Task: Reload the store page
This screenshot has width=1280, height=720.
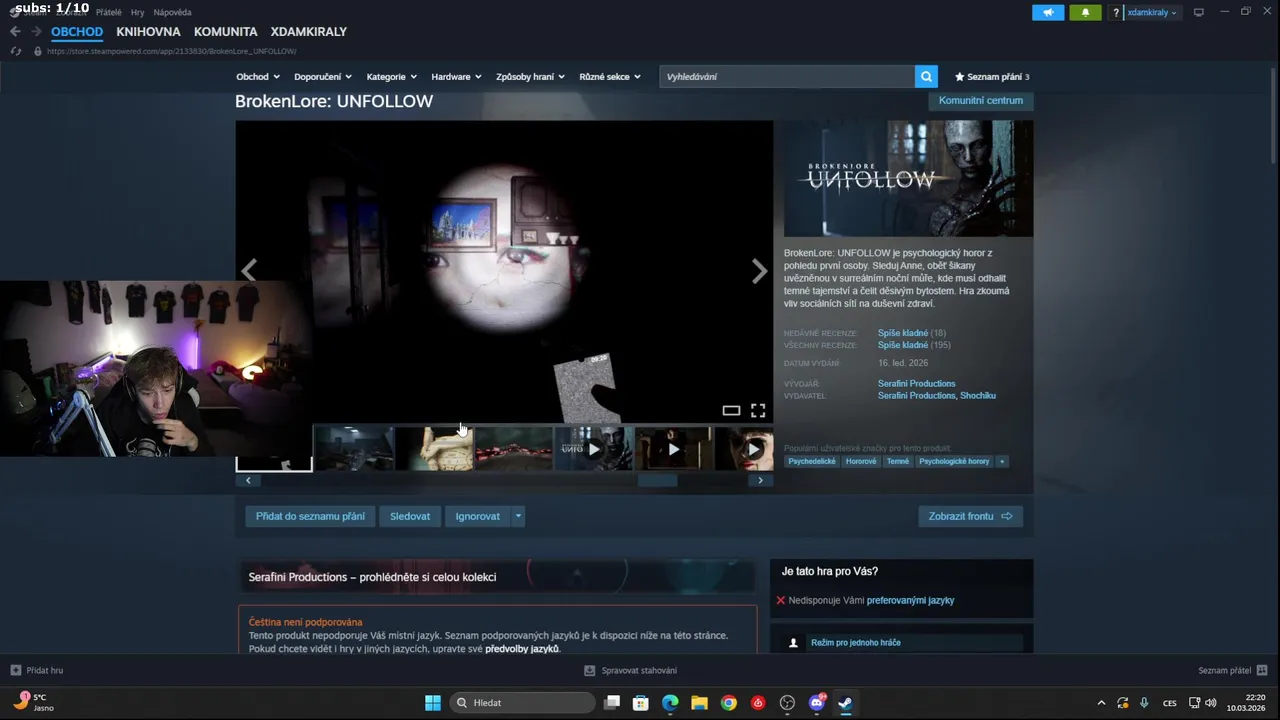Action: click(x=16, y=51)
